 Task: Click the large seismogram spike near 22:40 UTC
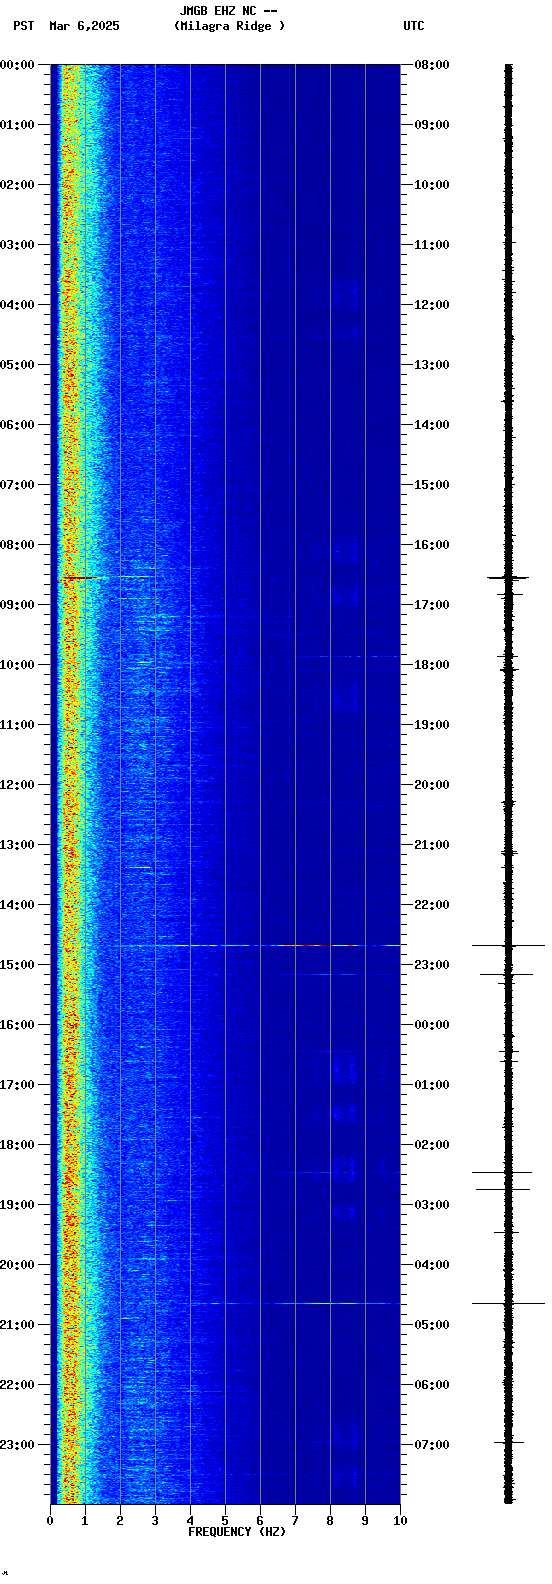(509, 945)
